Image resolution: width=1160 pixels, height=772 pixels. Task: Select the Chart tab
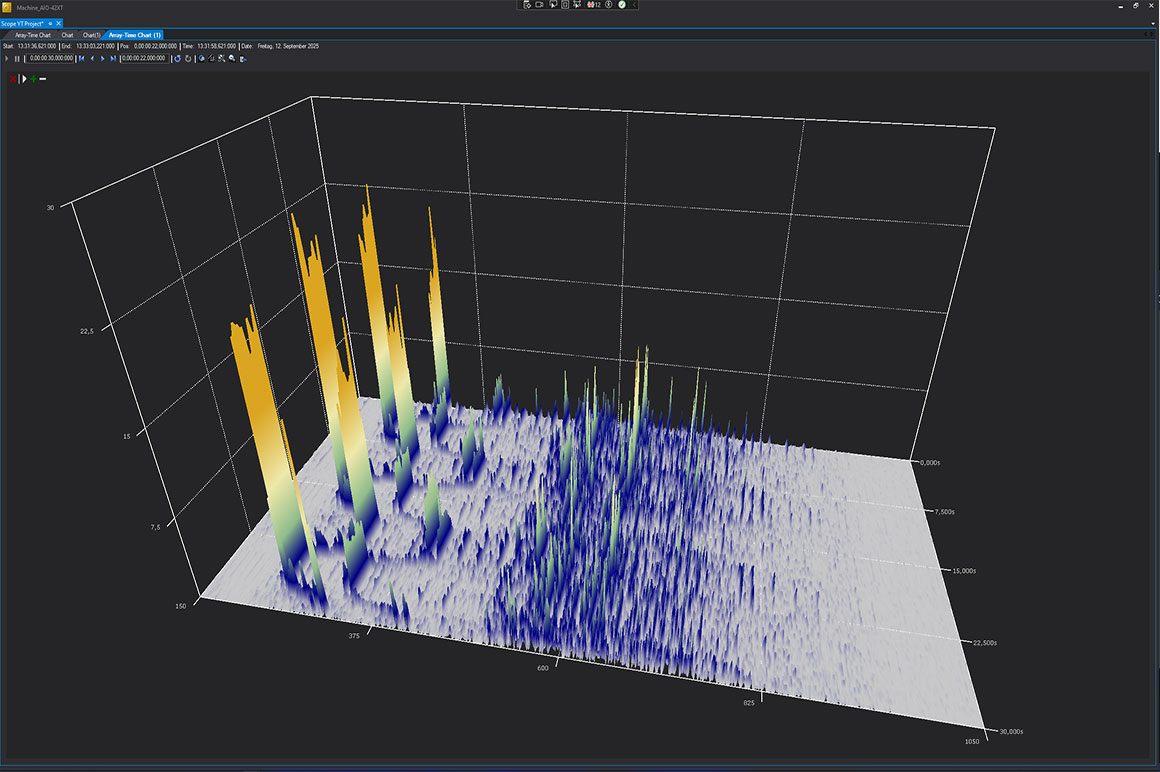coord(67,35)
